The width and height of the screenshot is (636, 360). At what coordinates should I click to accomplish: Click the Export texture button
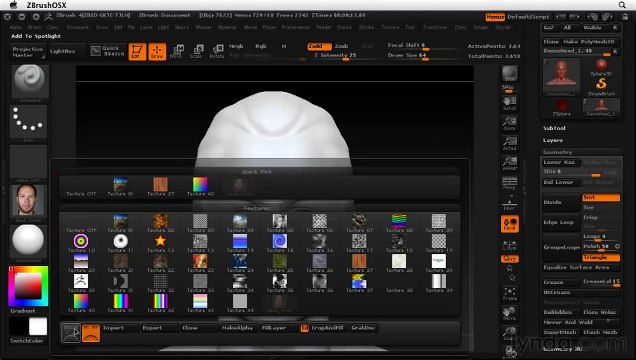click(159, 328)
